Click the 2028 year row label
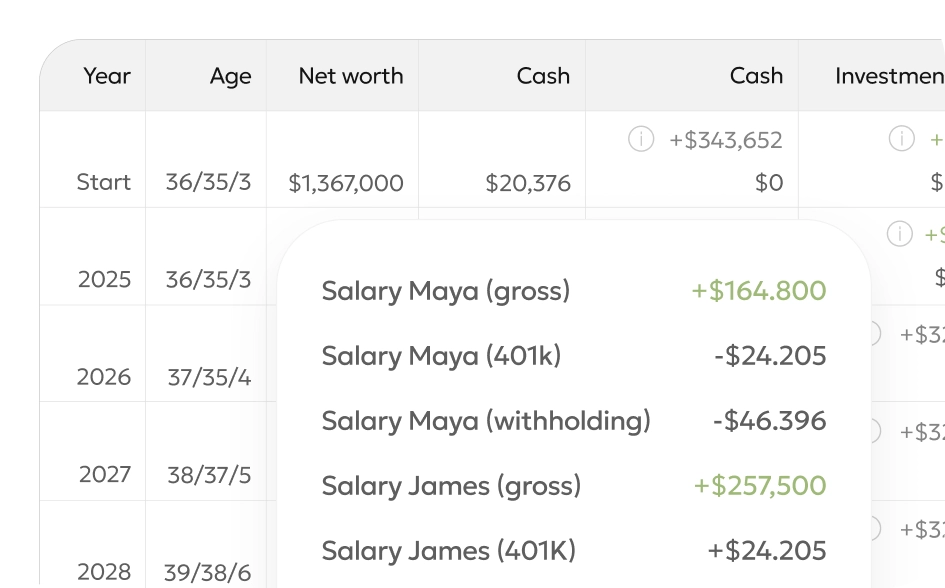The image size is (945, 588). tap(104, 571)
